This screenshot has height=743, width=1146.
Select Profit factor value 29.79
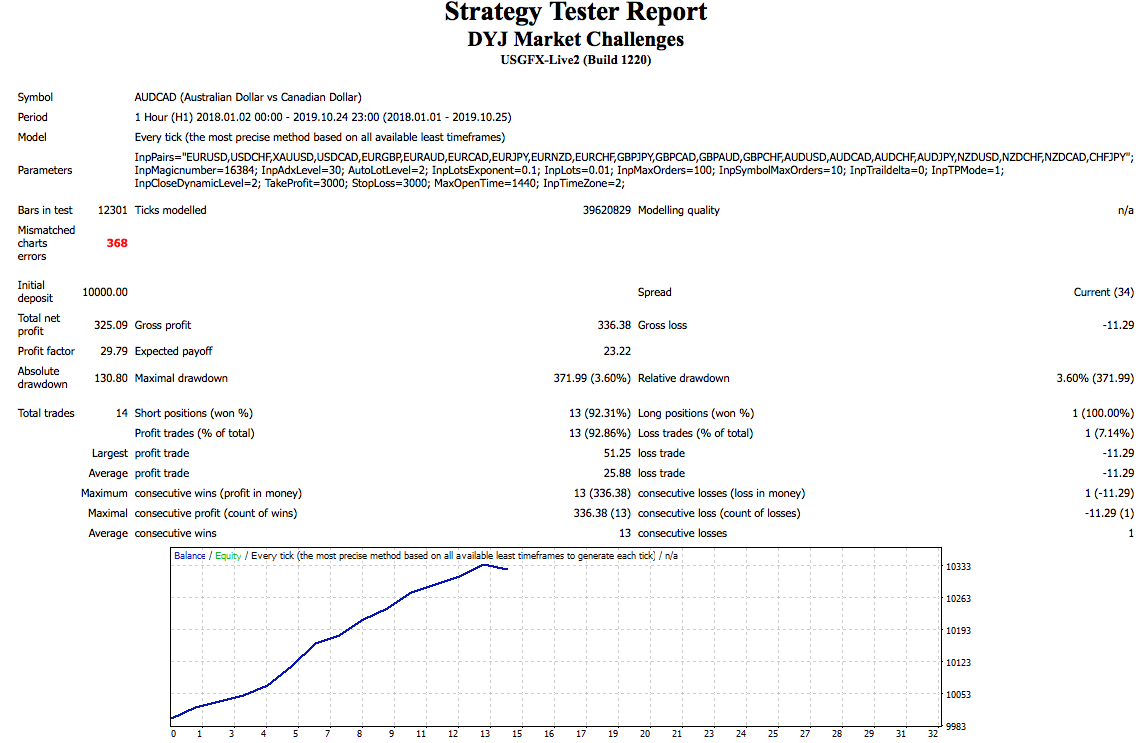114,351
